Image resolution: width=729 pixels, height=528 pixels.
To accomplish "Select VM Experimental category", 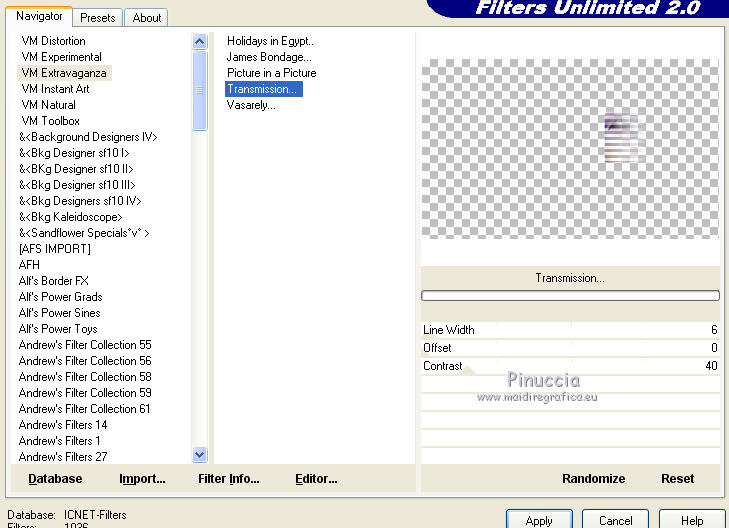I will pos(61,57).
